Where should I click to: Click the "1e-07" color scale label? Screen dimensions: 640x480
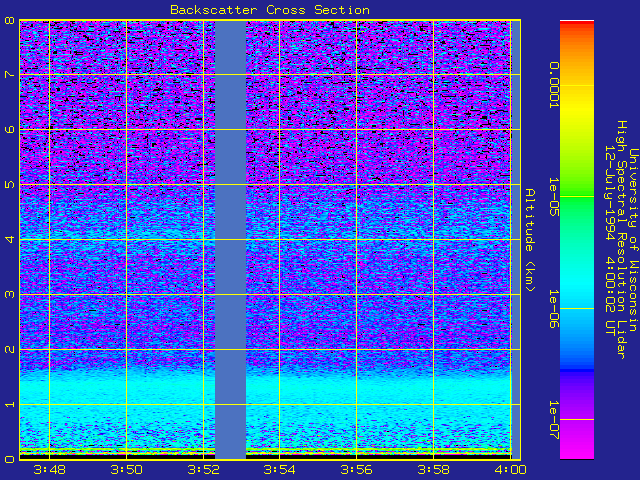coord(553,420)
